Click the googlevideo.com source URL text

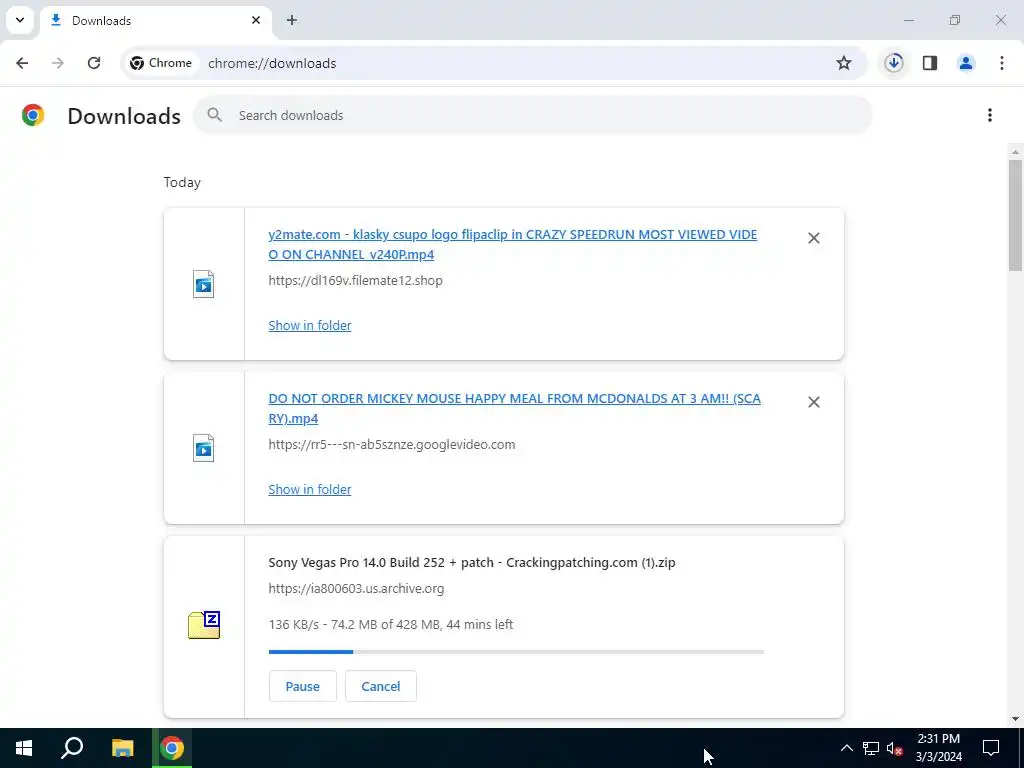pyautogui.click(x=392, y=444)
